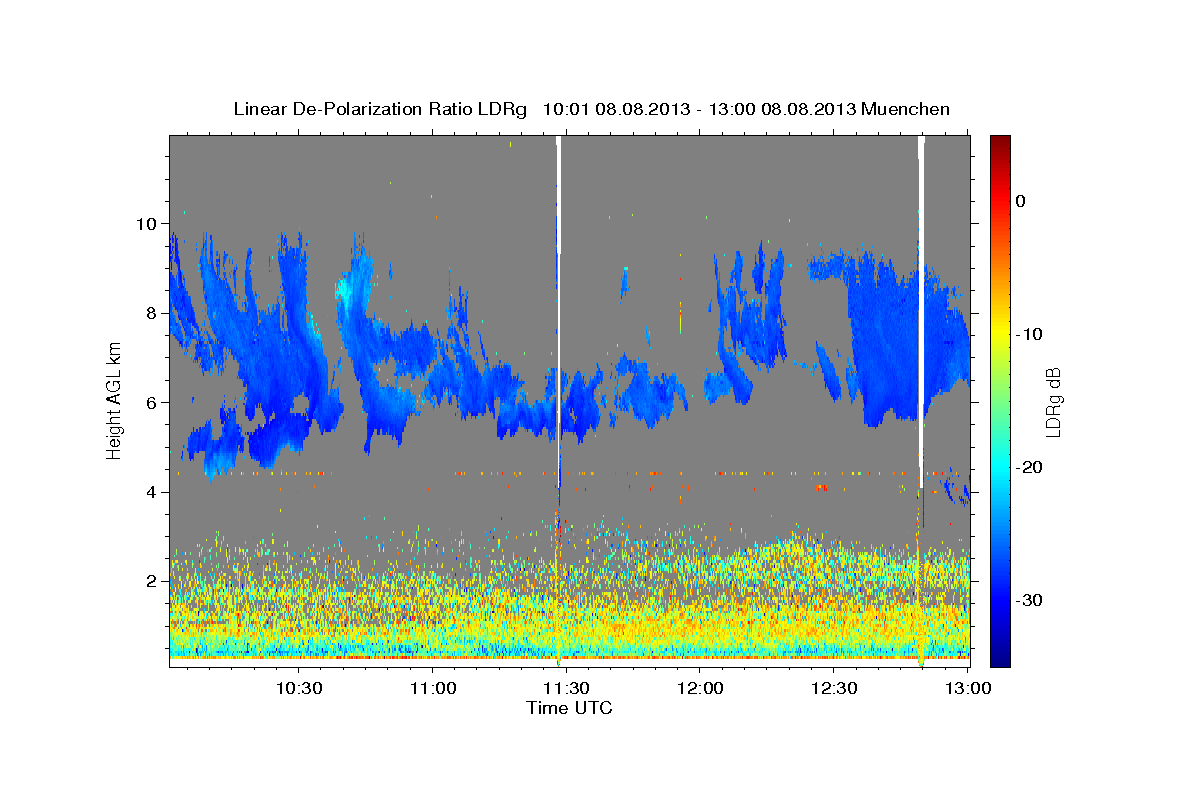Click the 'Height AGL km' axis title
This screenshot has height=800, width=1200.
point(114,400)
